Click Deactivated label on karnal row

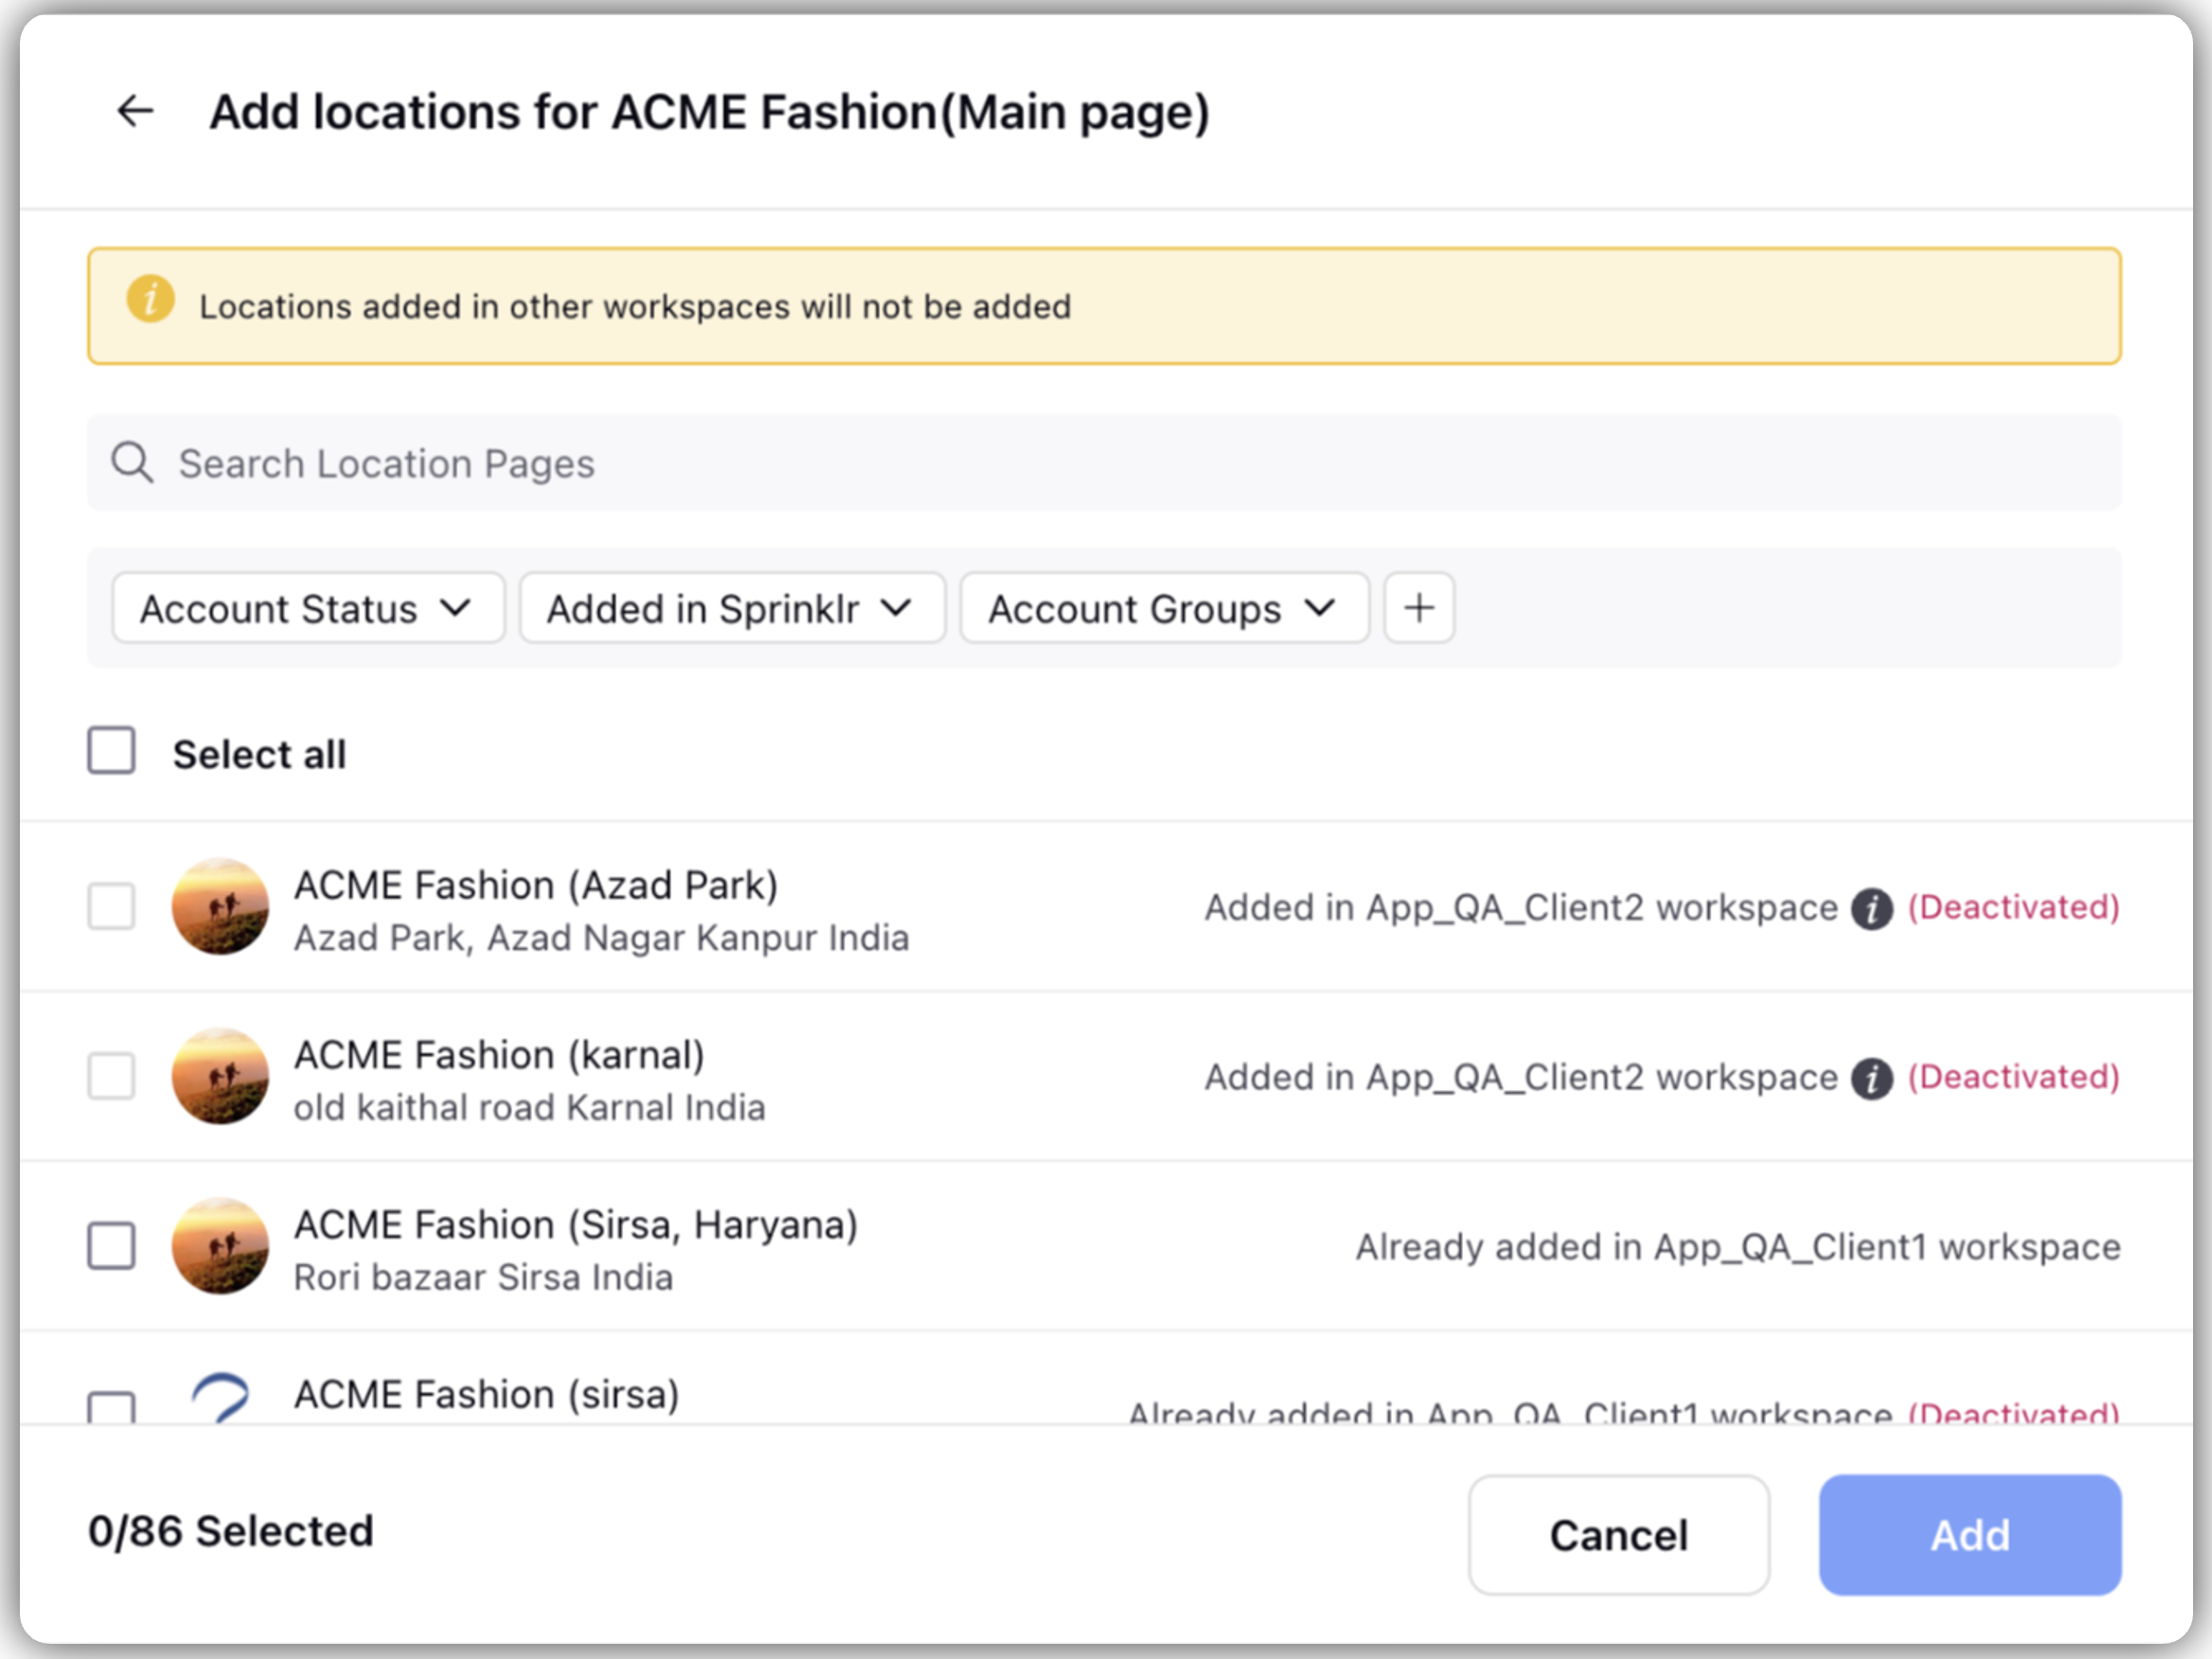[x=2014, y=1077]
